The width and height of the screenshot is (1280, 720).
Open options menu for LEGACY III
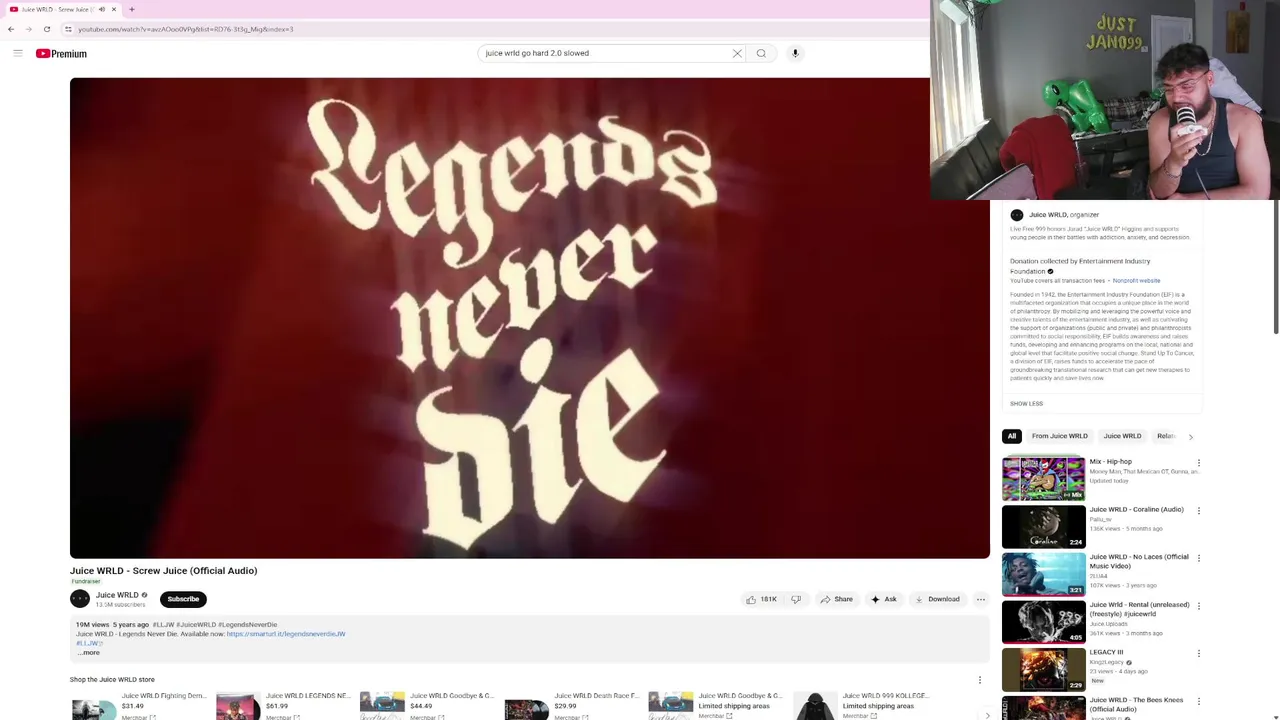click(x=1199, y=654)
